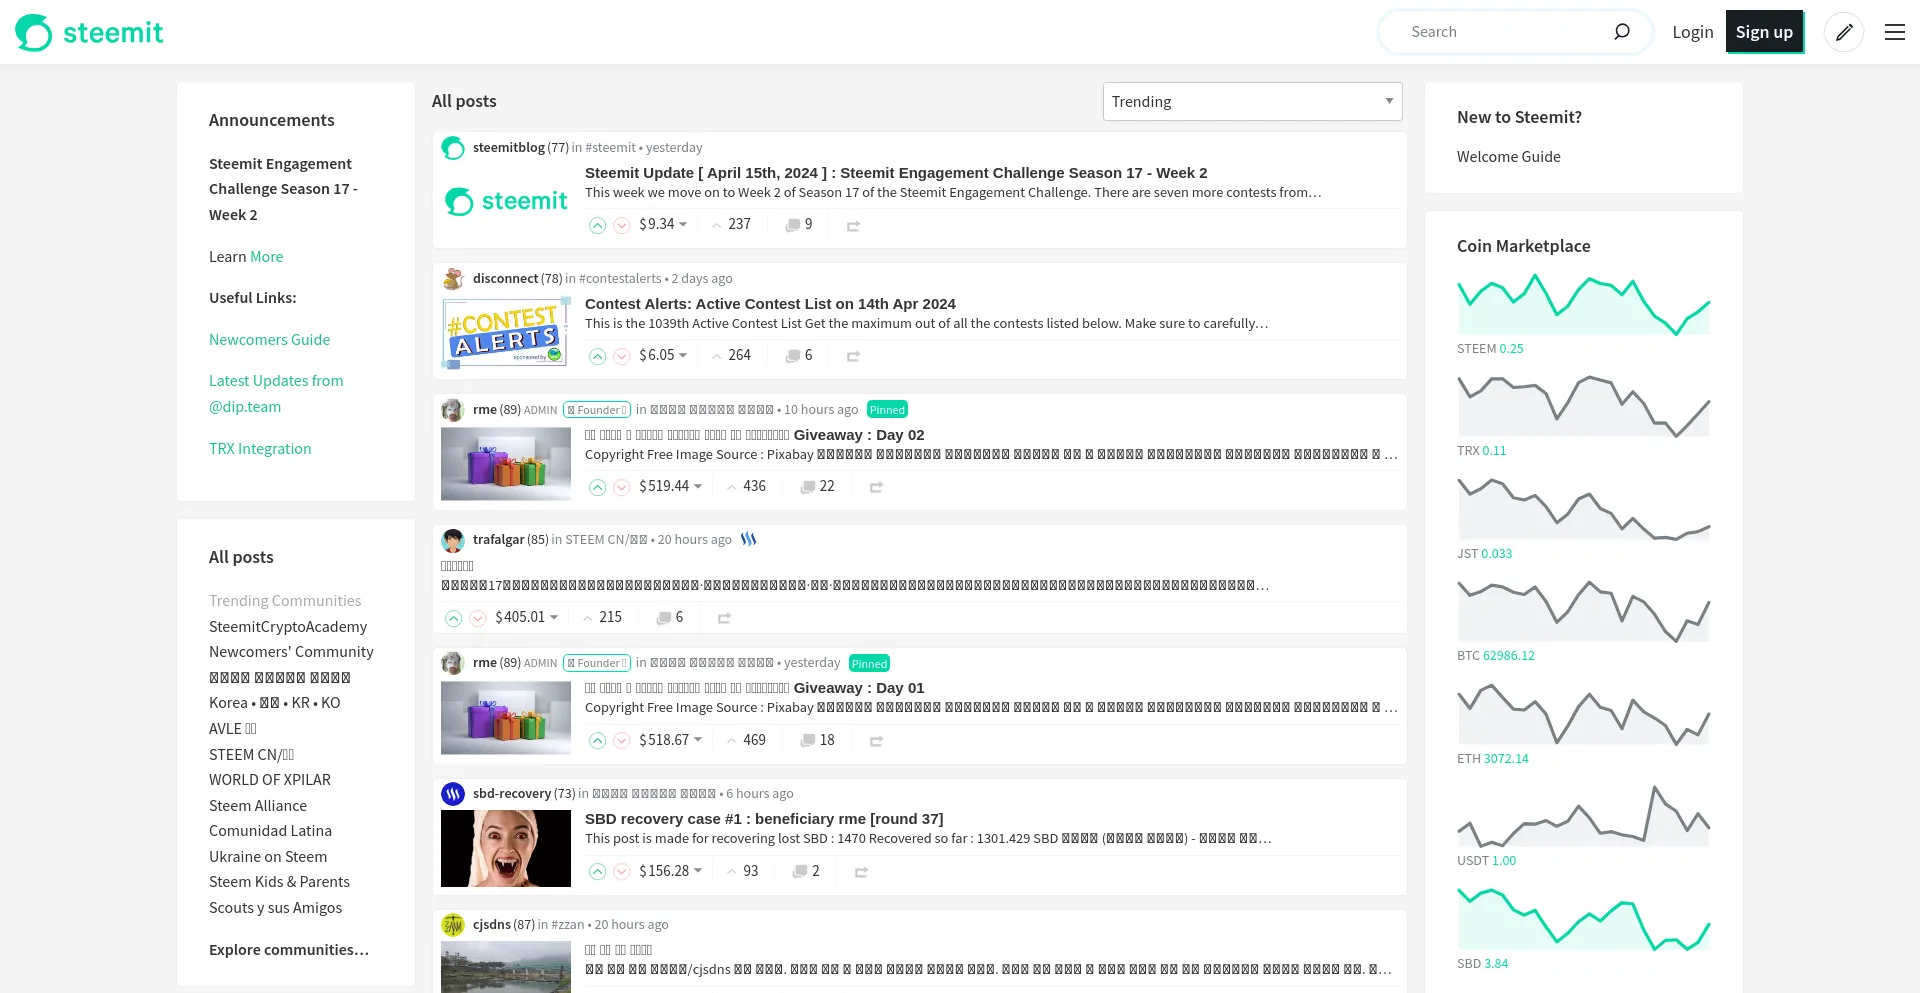Show the 237 votes list
This screenshot has height=993, width=1920.
(x=731, y=224)
